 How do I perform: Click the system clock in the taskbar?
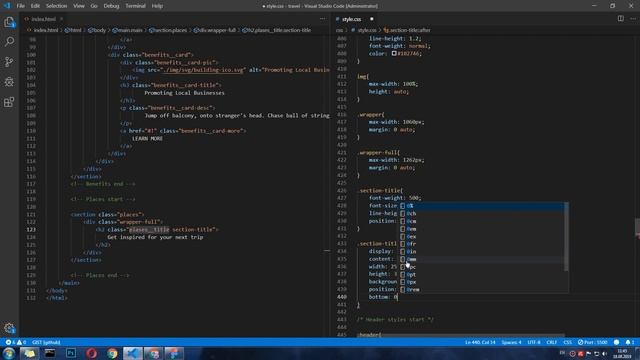(623, 353)
